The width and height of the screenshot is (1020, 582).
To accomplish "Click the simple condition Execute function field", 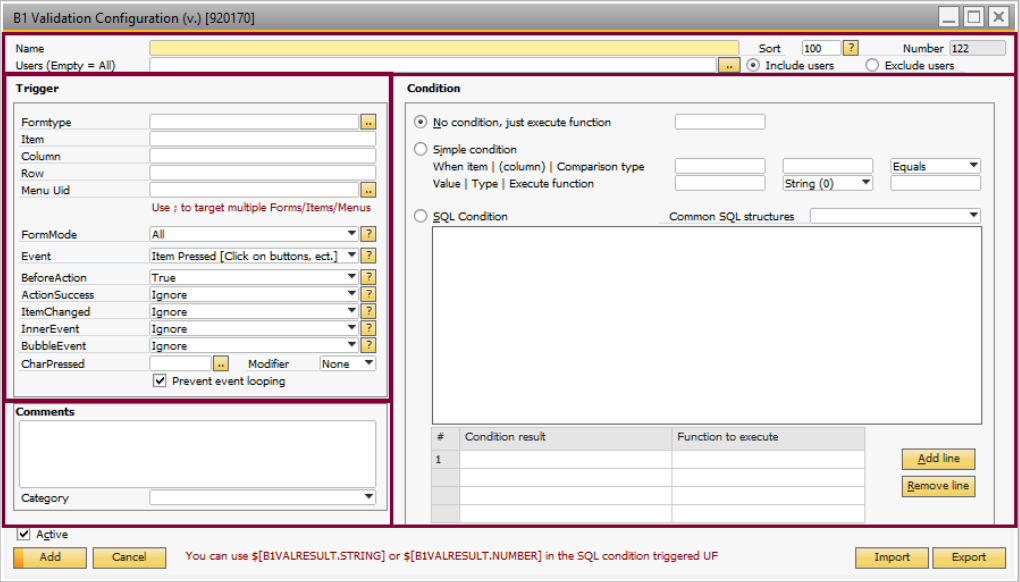I will point(935,183).
